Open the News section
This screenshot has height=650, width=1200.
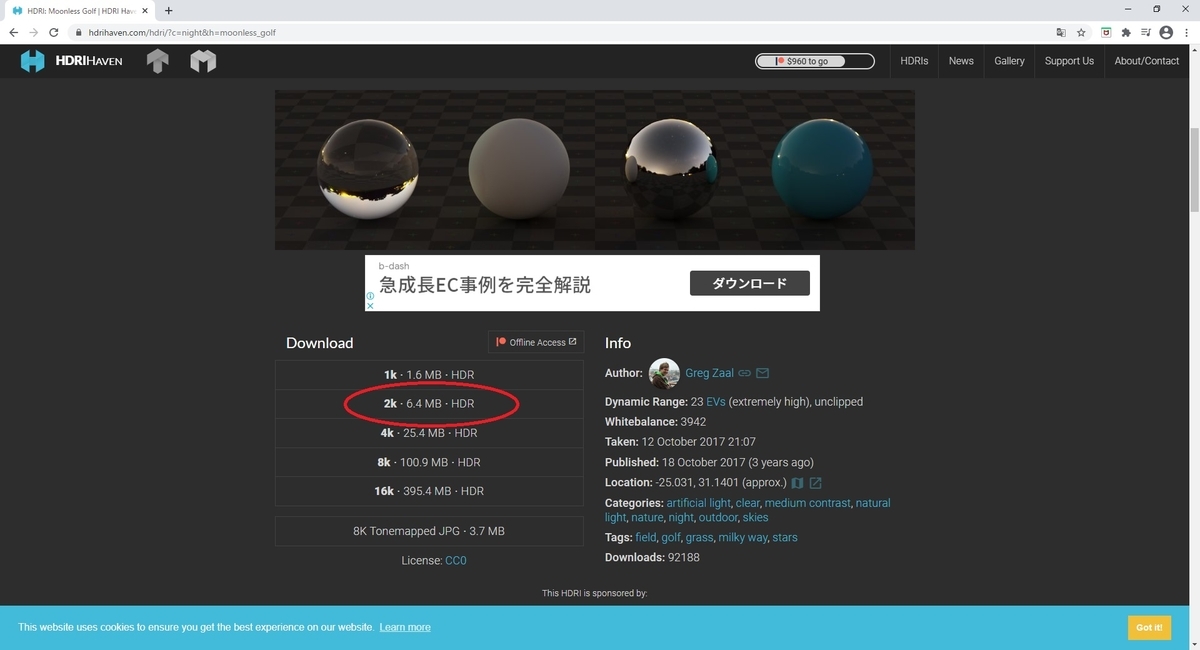(961, 61)
